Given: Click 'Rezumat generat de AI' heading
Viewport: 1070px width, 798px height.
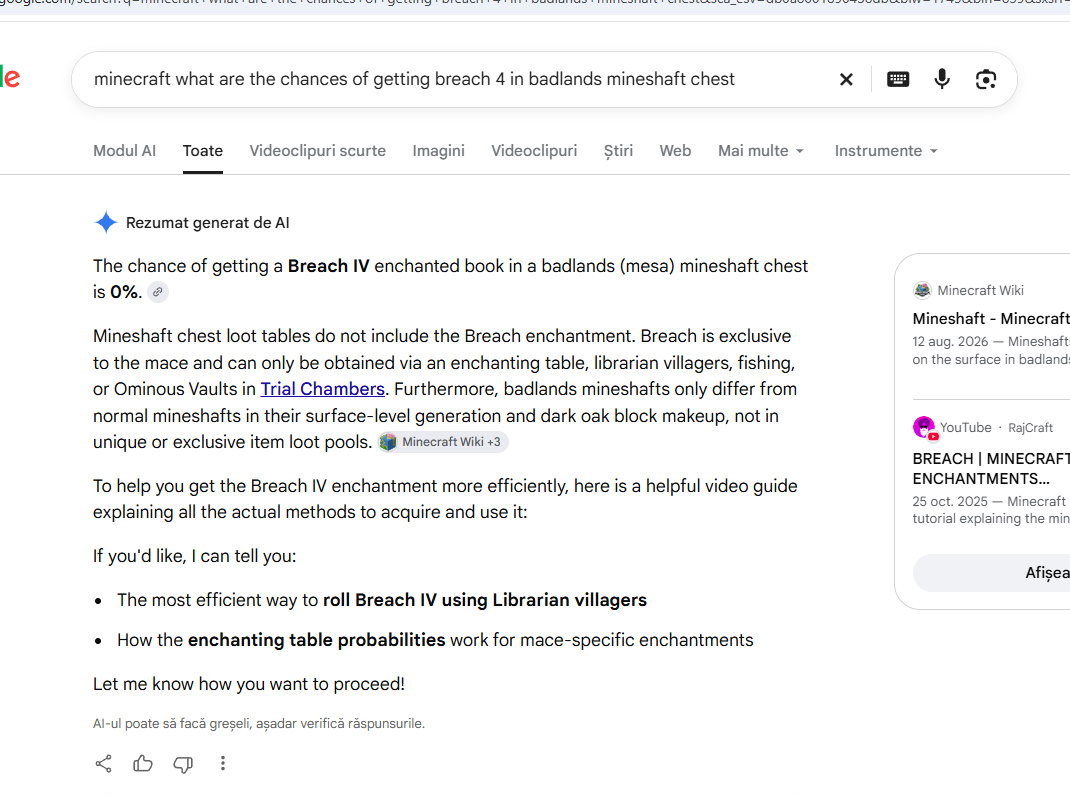Looking at the screenshot, I should pos(207,223).
